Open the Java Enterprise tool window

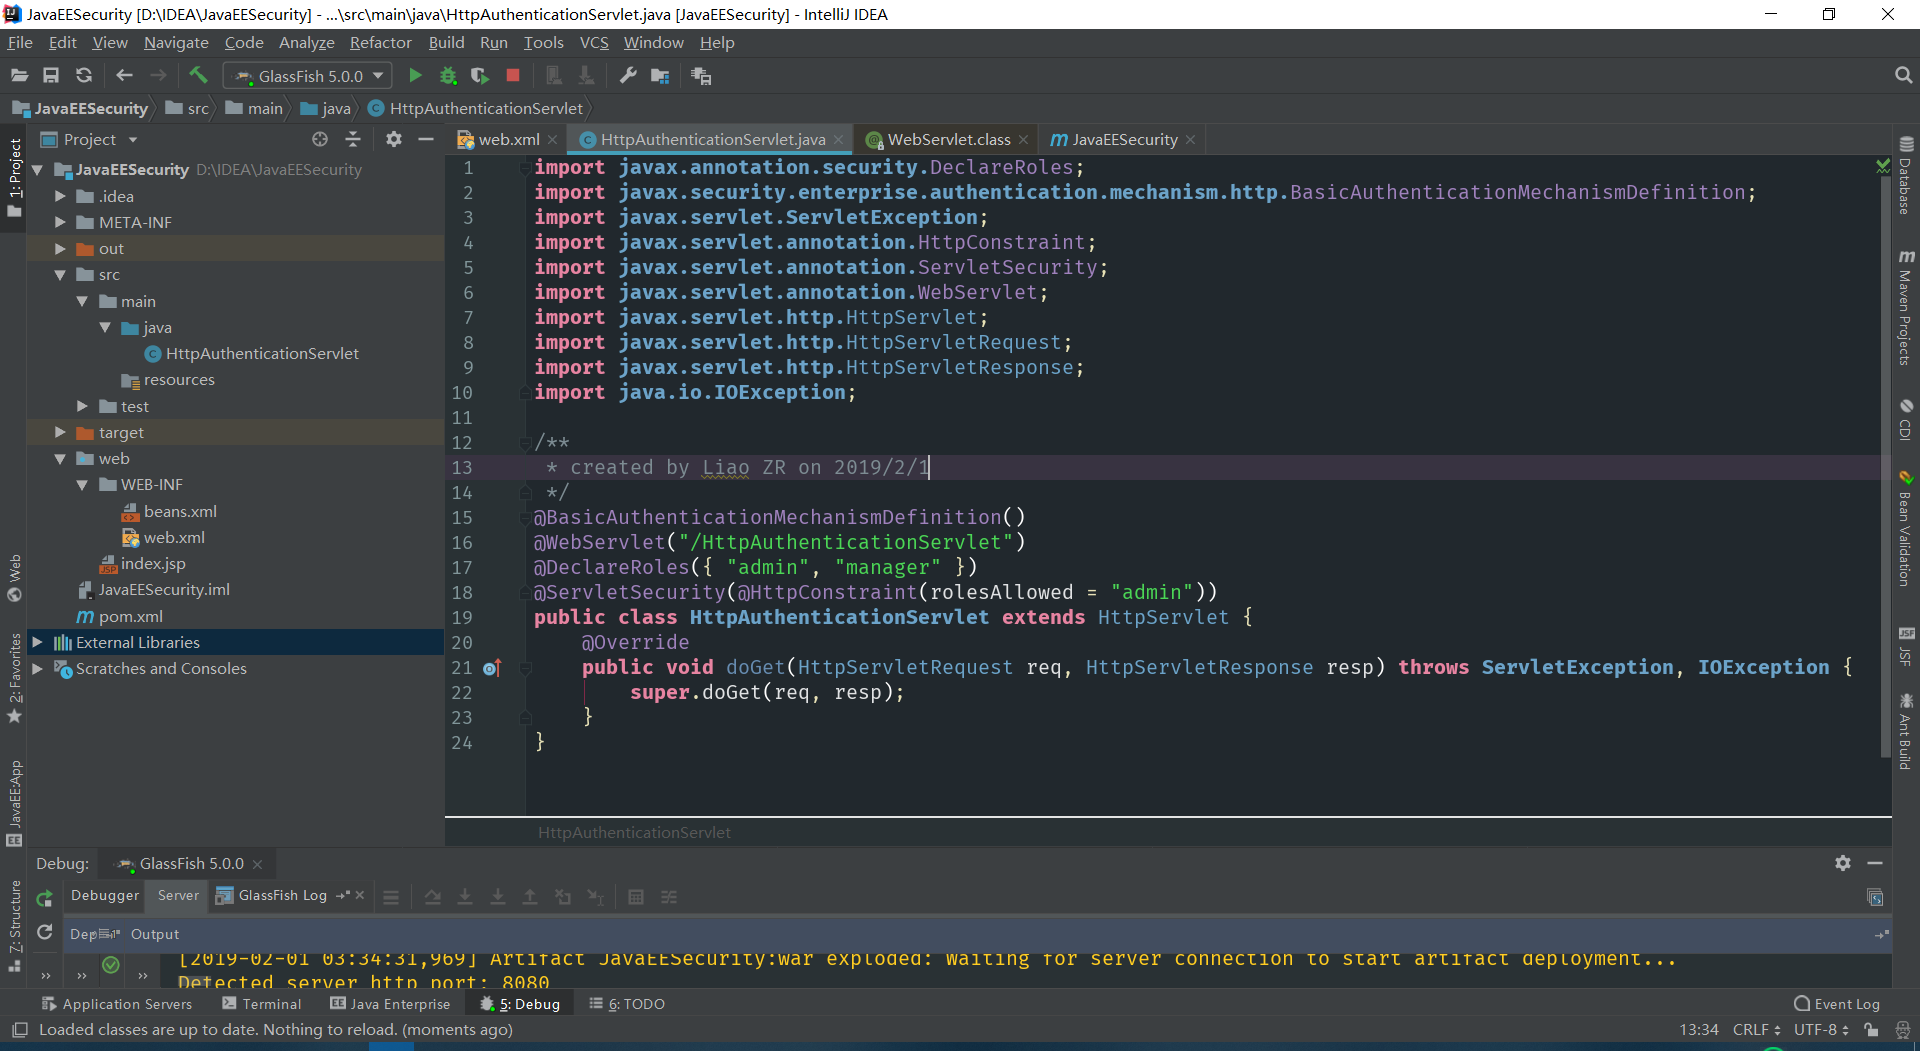click(390, 1004)
